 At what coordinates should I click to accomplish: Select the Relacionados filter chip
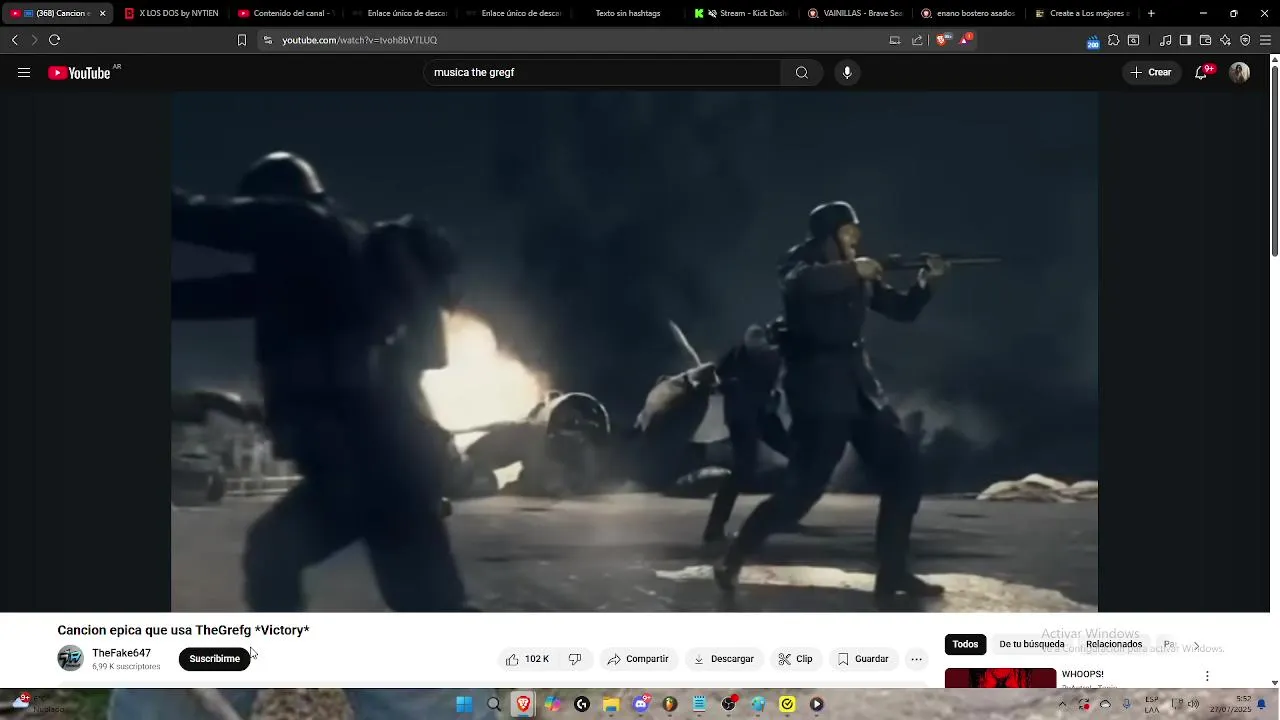1114,645
